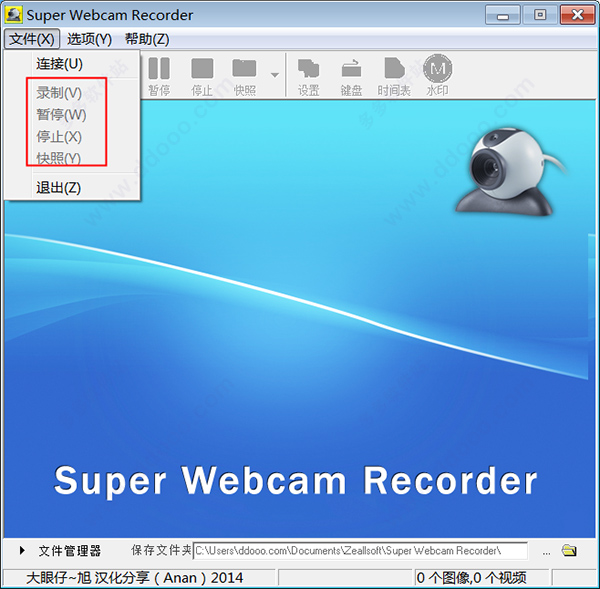Click the Snapshot (快照) toolbar icon
The width and height of the screenshot is (600, 589).
click(x=245, y=76)
